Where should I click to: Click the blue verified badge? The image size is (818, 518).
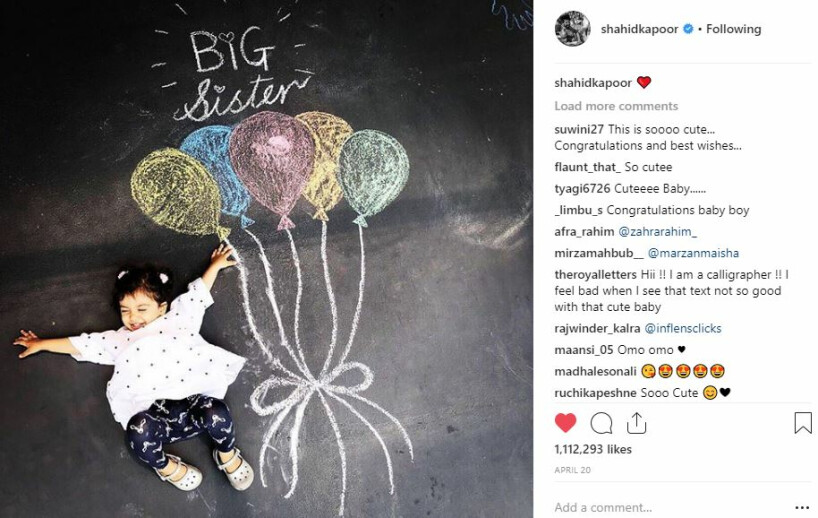tap(688, 29)
